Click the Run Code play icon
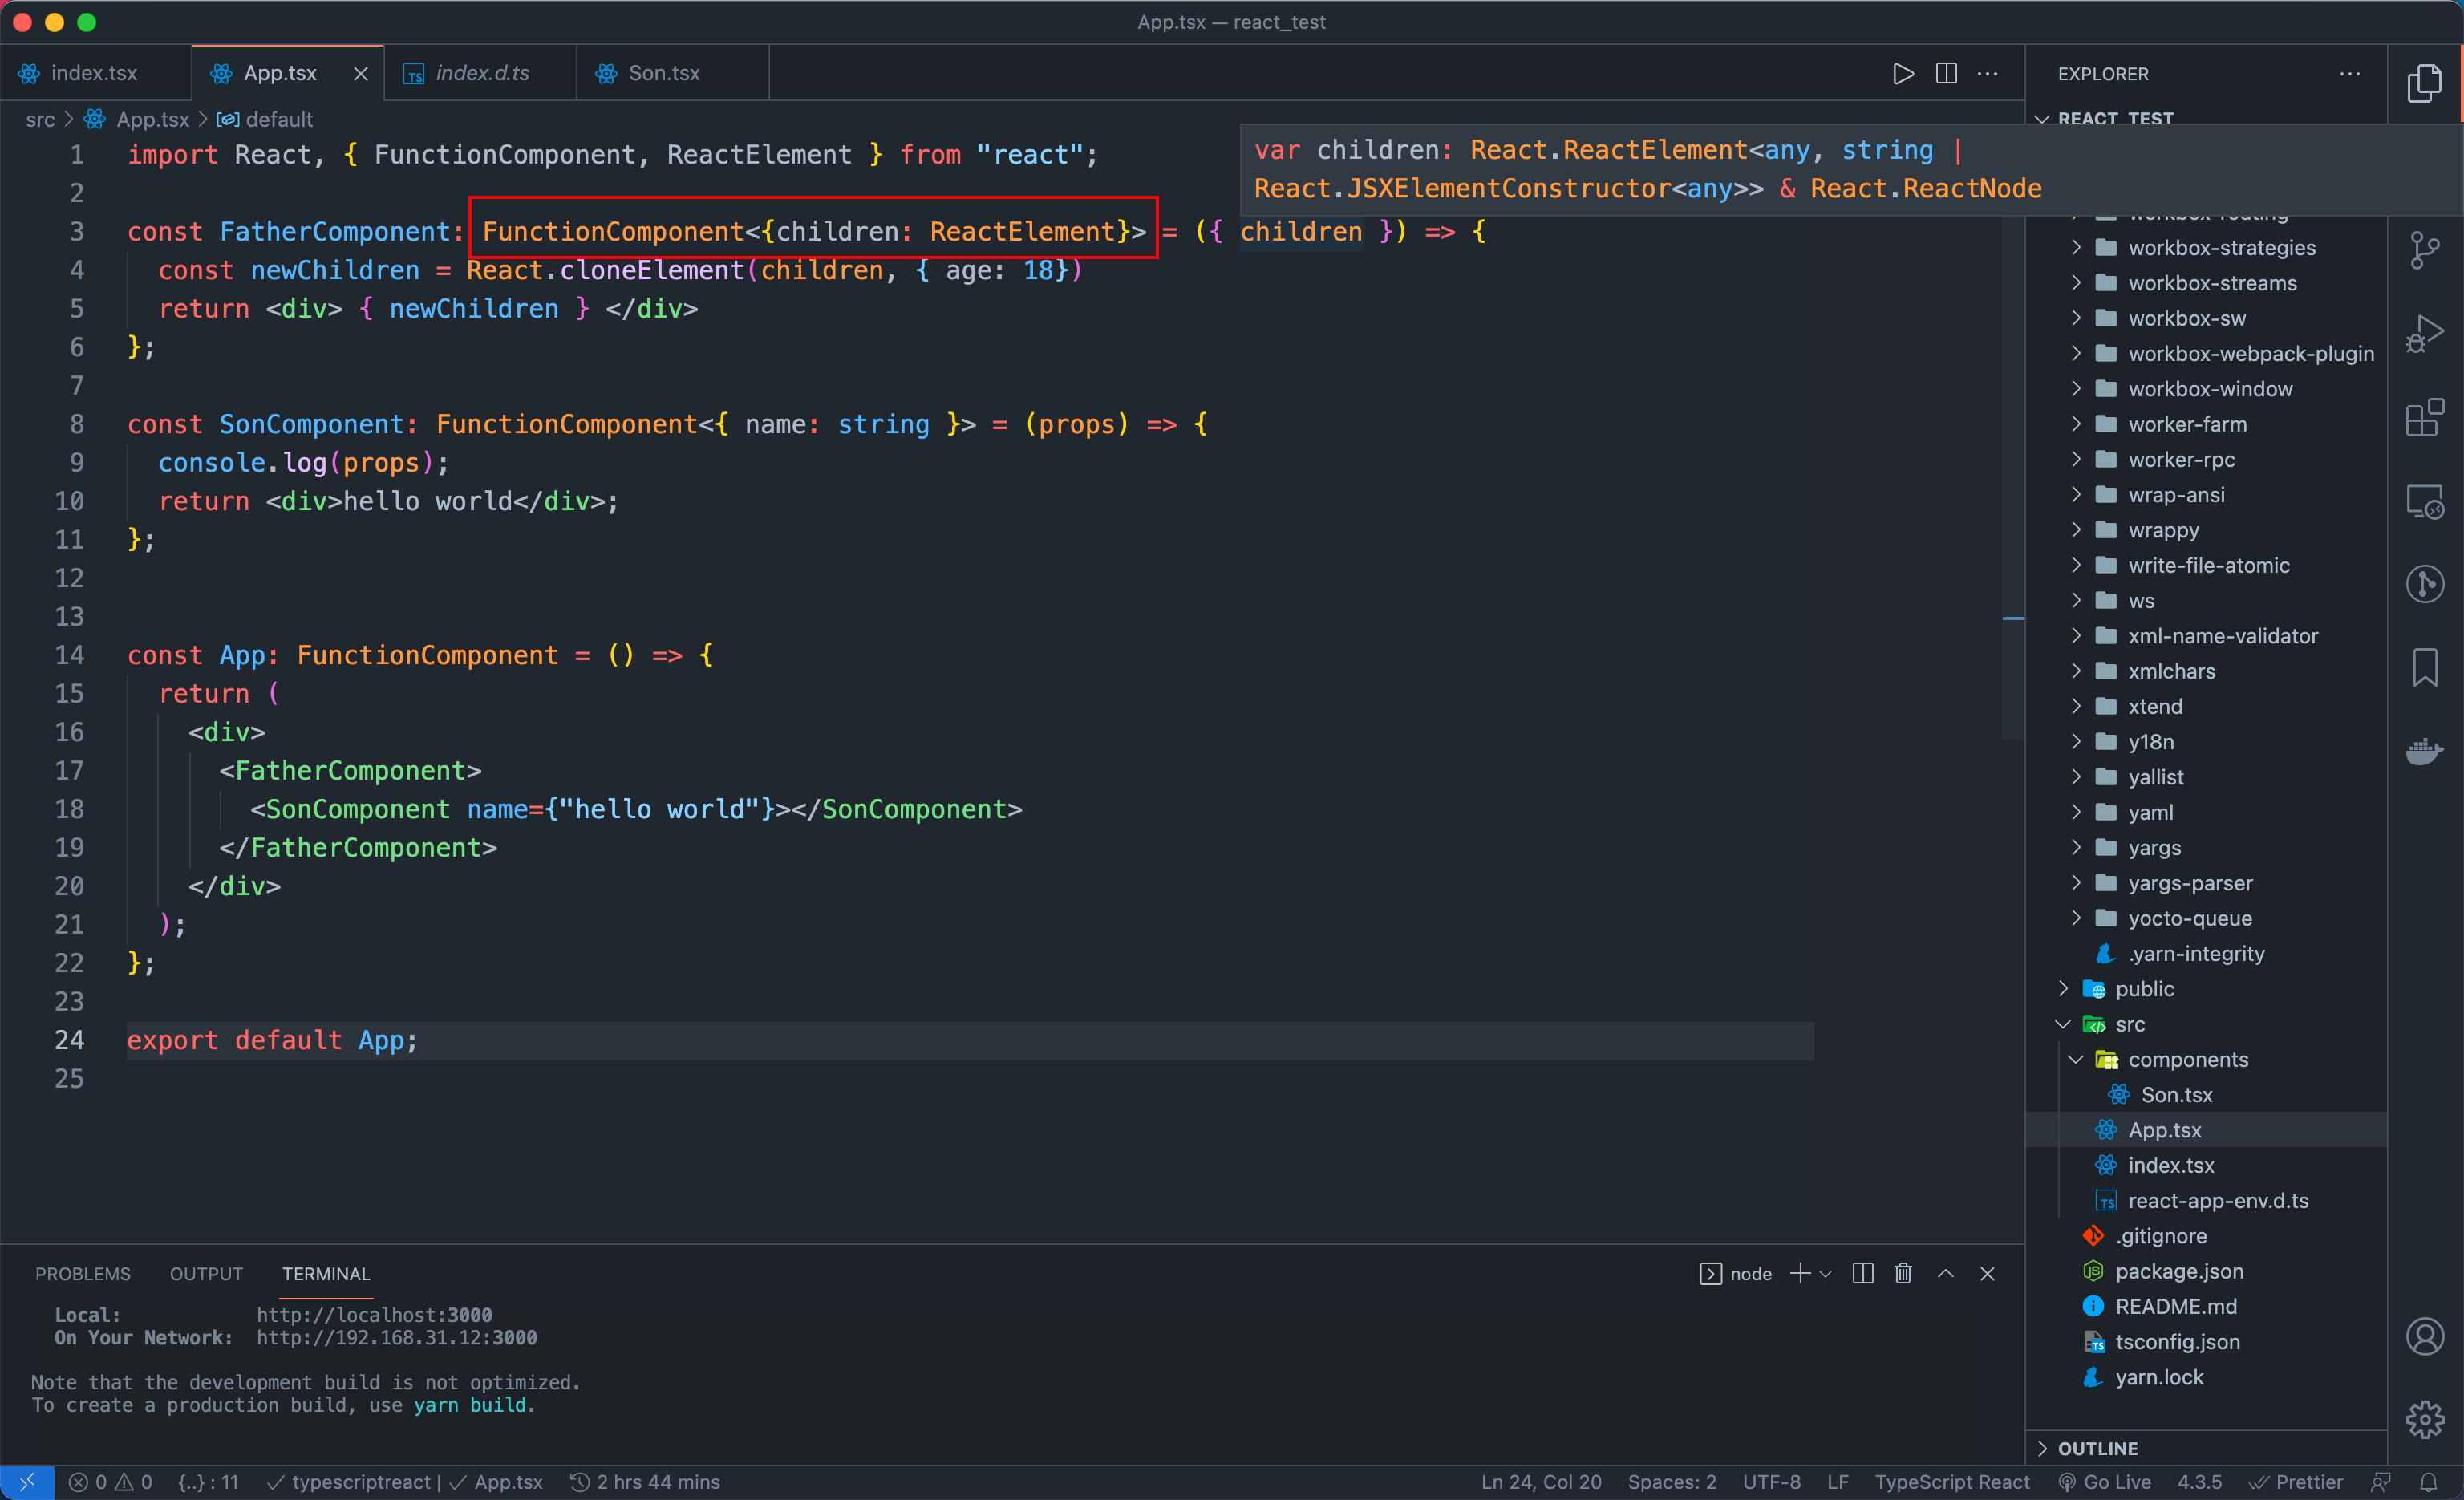The width and height of the screenshot is (2464, 1500). click(x=1903, y=74)
